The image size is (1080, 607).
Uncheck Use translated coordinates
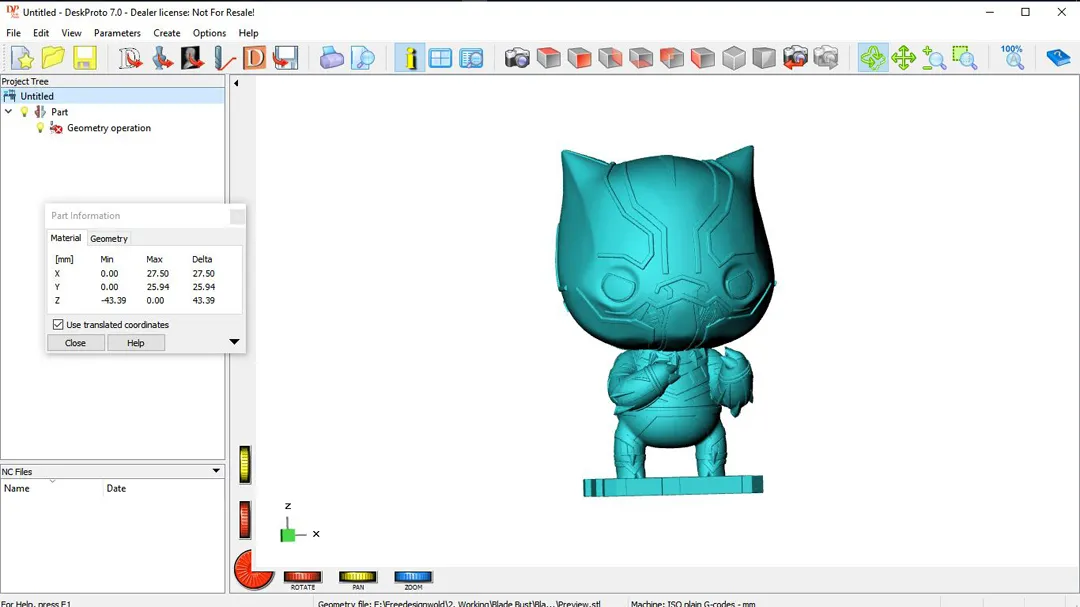(58, 325)
